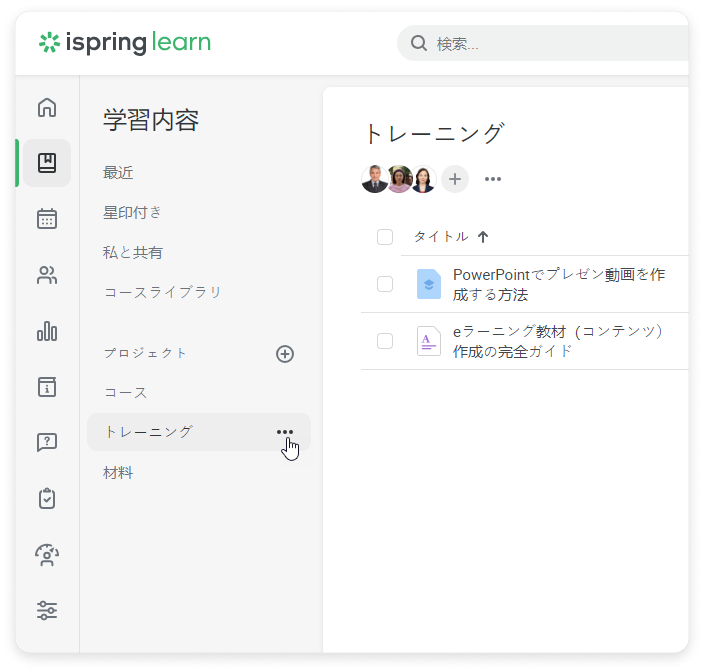Open トレーニング sidebar item's more options

tap(285, 432)
